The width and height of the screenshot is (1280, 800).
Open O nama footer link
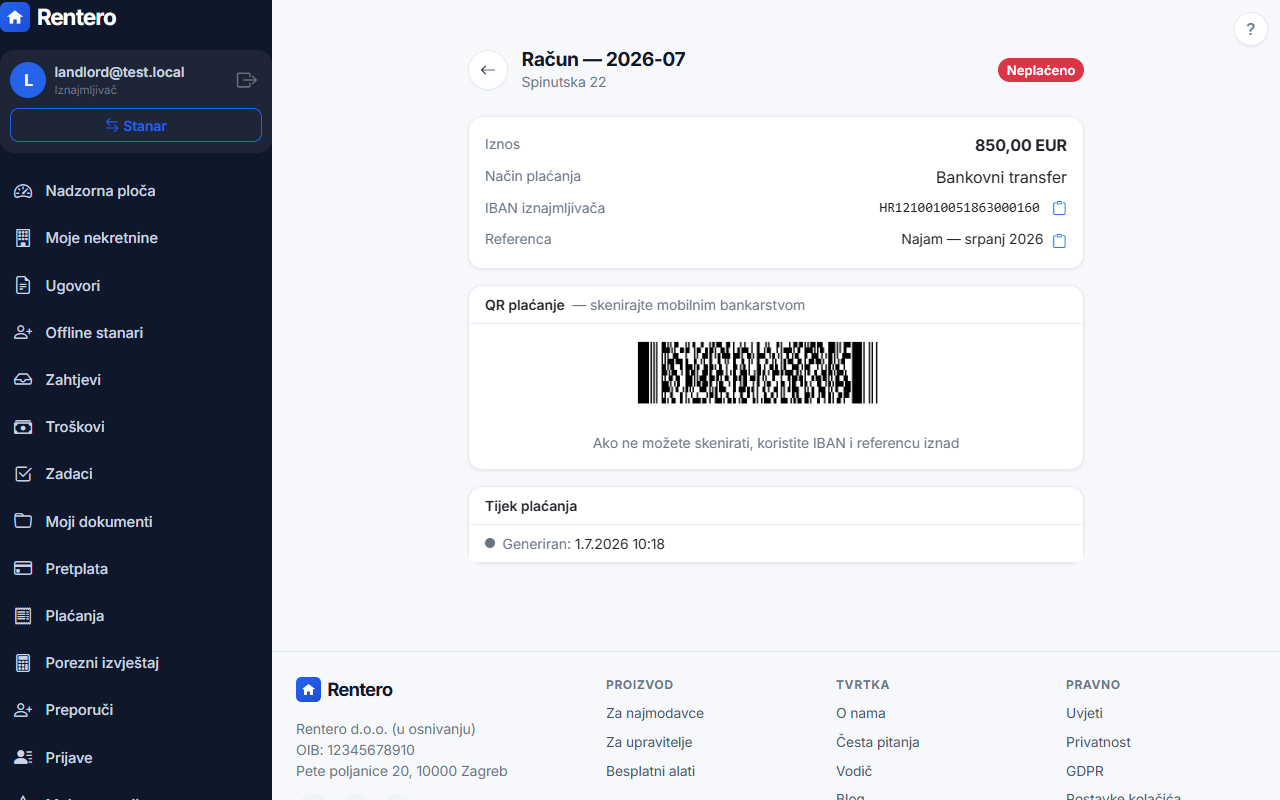[x=861, y=713]
